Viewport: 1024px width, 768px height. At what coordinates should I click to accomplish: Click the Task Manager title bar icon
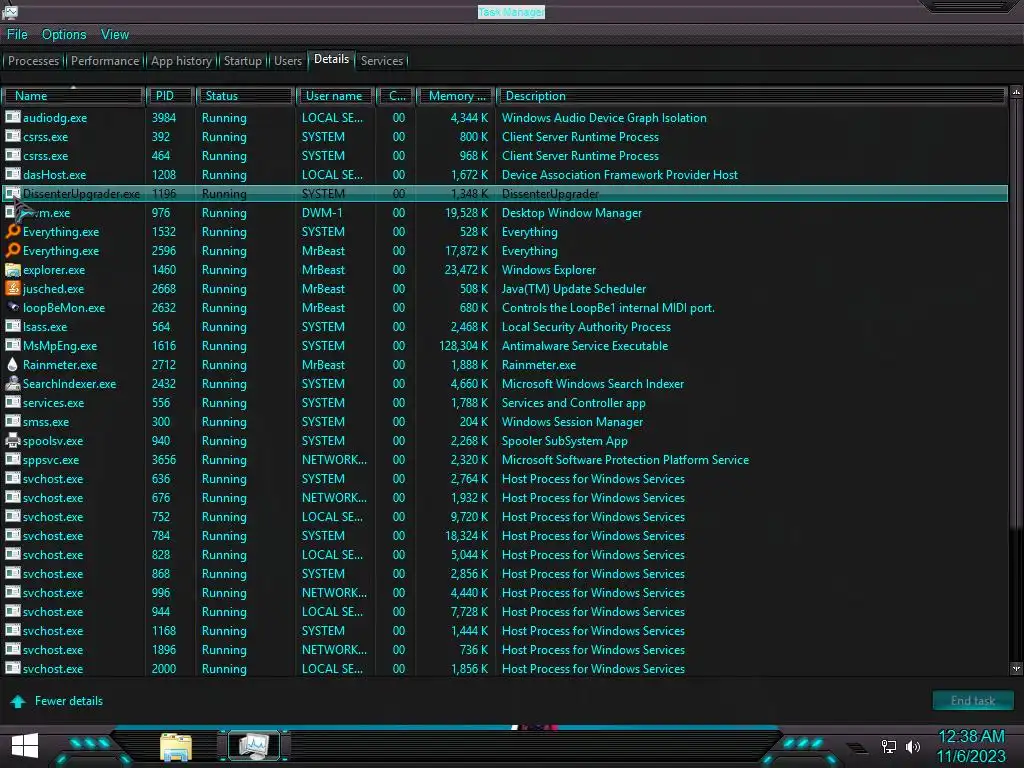[x=9, y=11]
